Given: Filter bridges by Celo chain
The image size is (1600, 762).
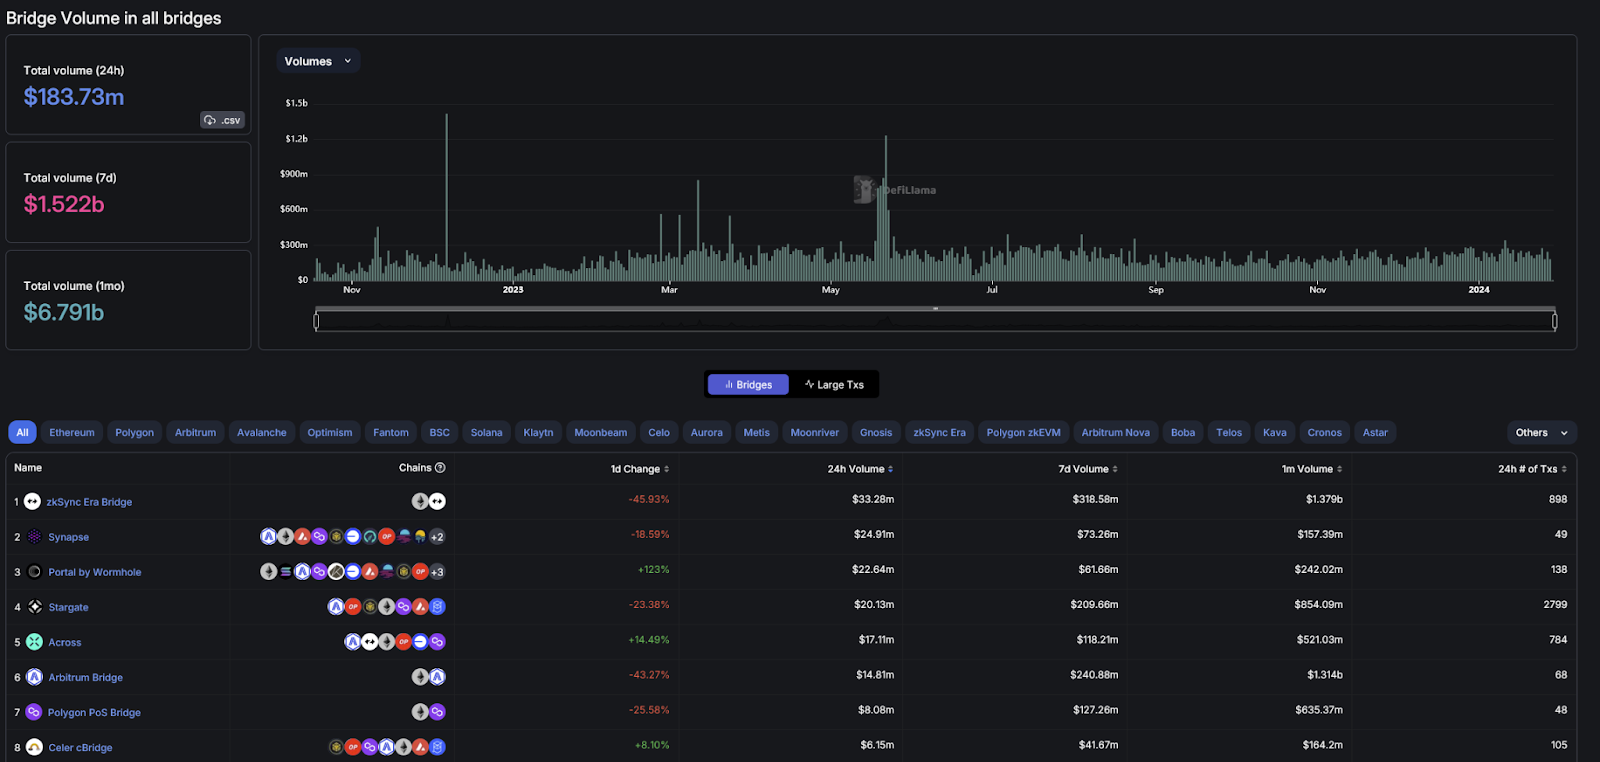Looking at the screenshot, I should [659, 433].
